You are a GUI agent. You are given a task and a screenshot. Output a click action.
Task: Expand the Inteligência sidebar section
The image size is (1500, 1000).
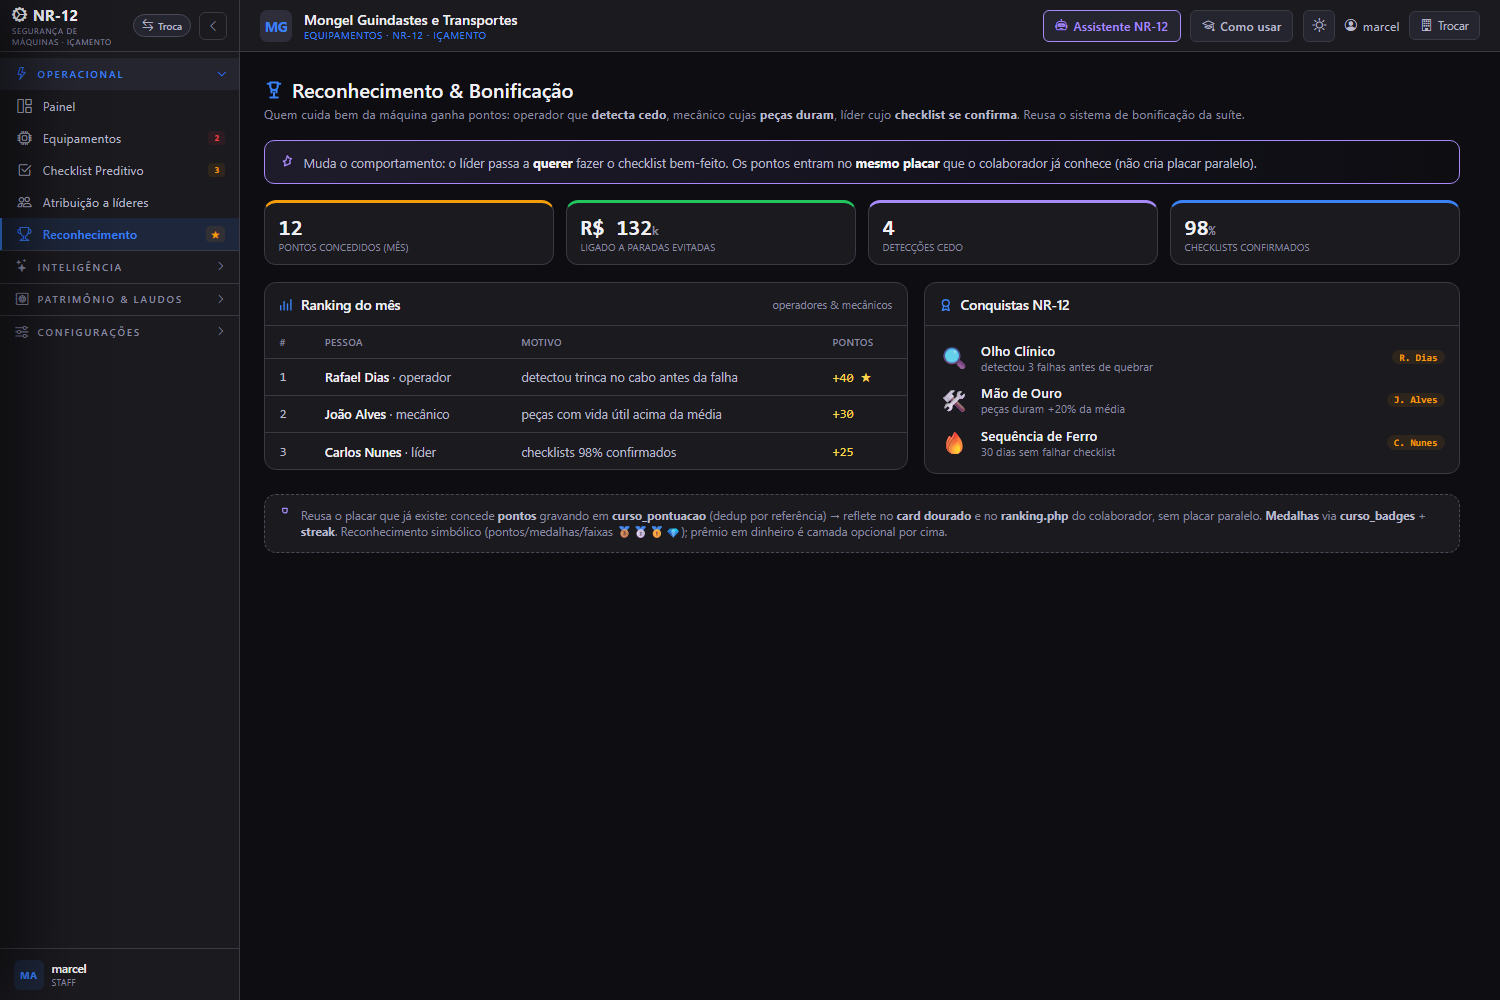tap(120, 267)
